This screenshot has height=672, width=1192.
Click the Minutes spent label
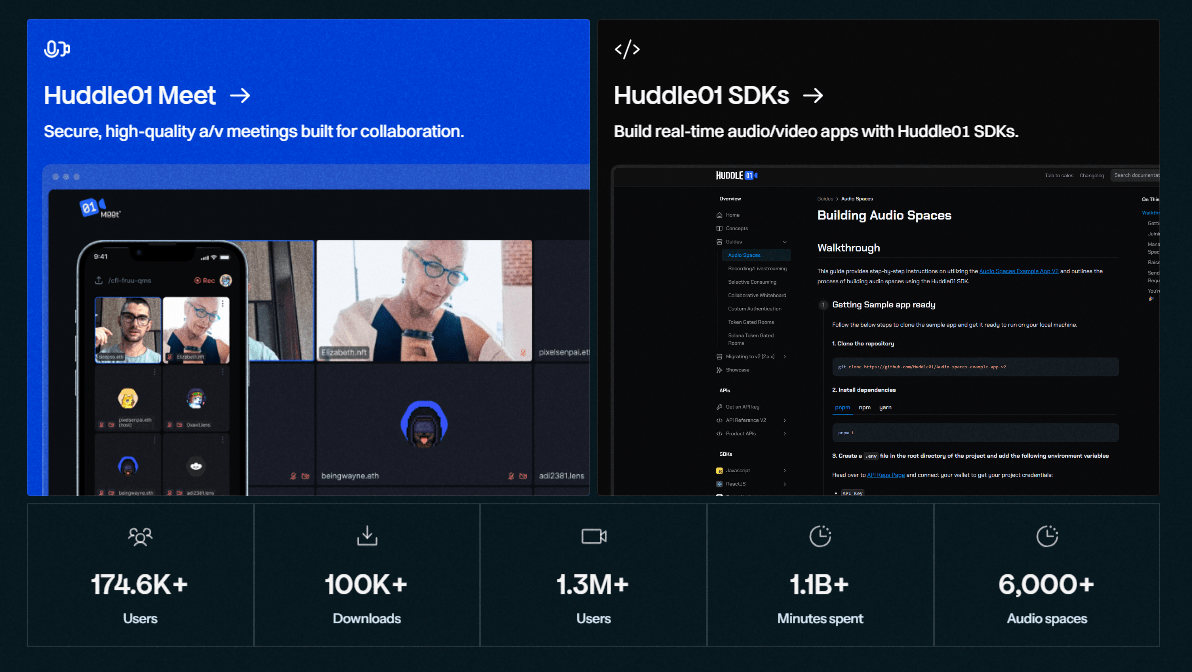[820, 619]
